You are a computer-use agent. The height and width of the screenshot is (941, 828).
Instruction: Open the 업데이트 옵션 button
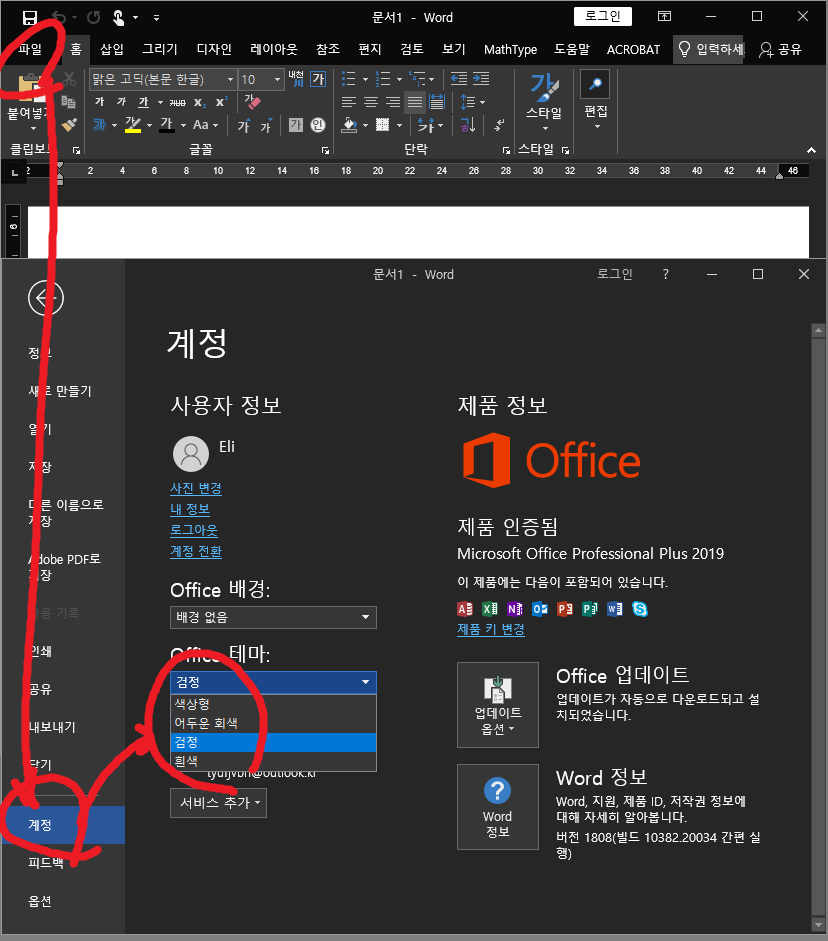click(498, 705)
